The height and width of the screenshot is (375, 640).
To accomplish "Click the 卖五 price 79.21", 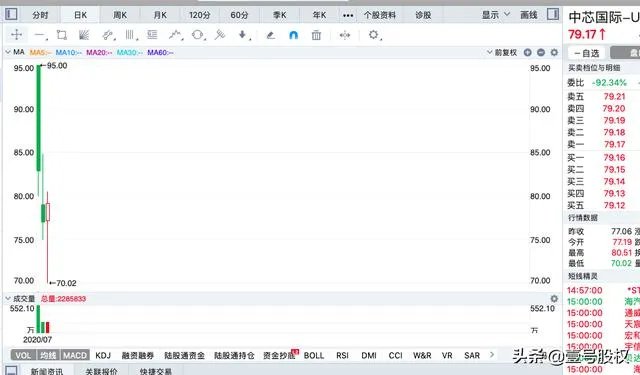I will coord(614,97).
